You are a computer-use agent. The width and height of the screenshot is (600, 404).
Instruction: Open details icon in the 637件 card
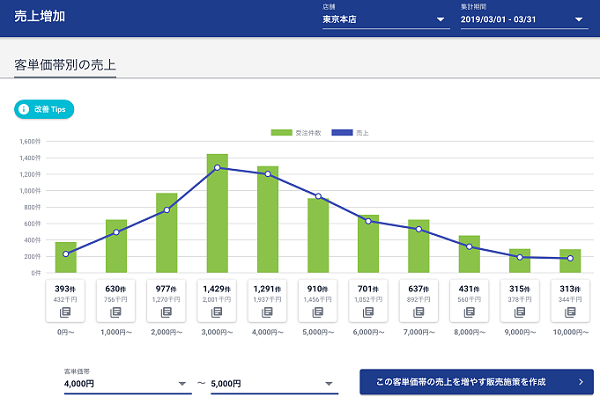(x=419, y=313)
